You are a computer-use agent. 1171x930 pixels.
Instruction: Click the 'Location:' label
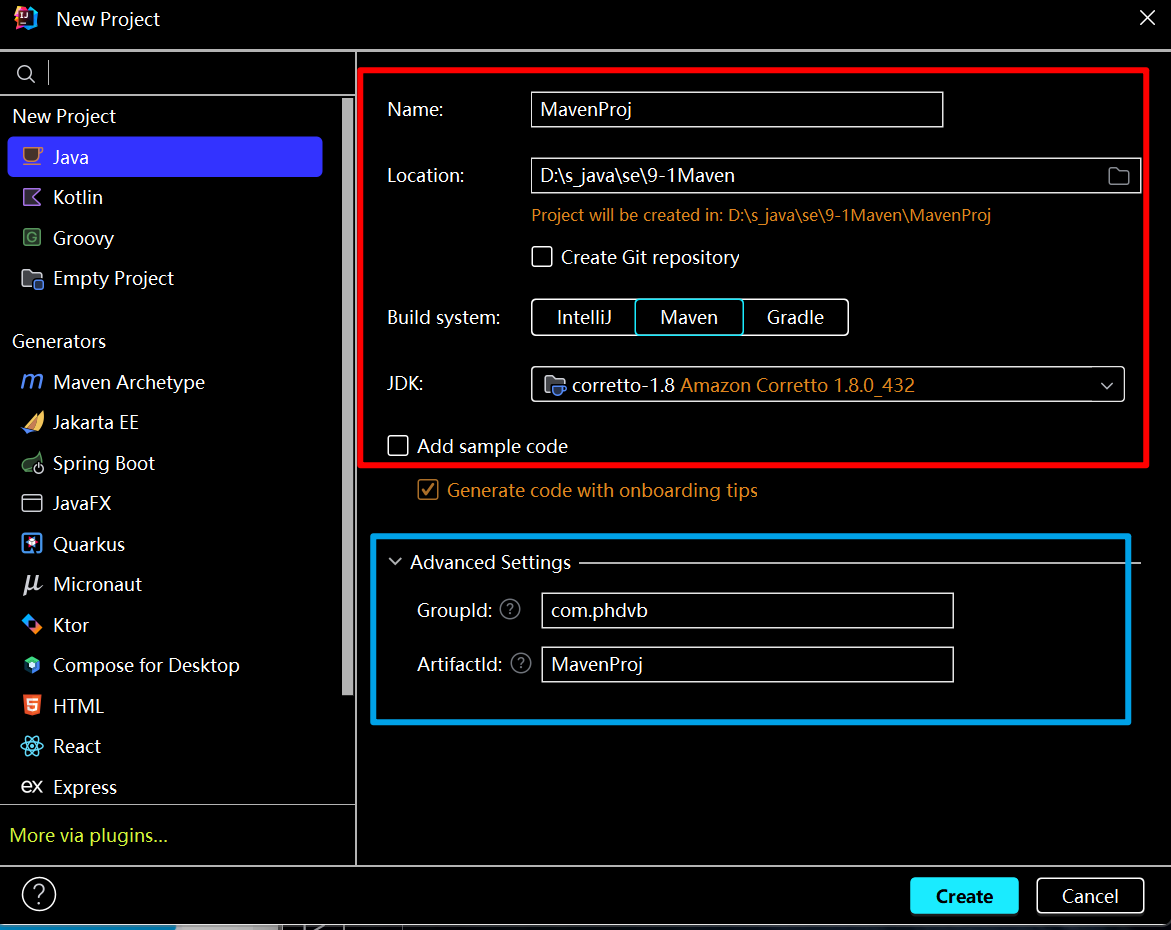click(x=426, y=176)
